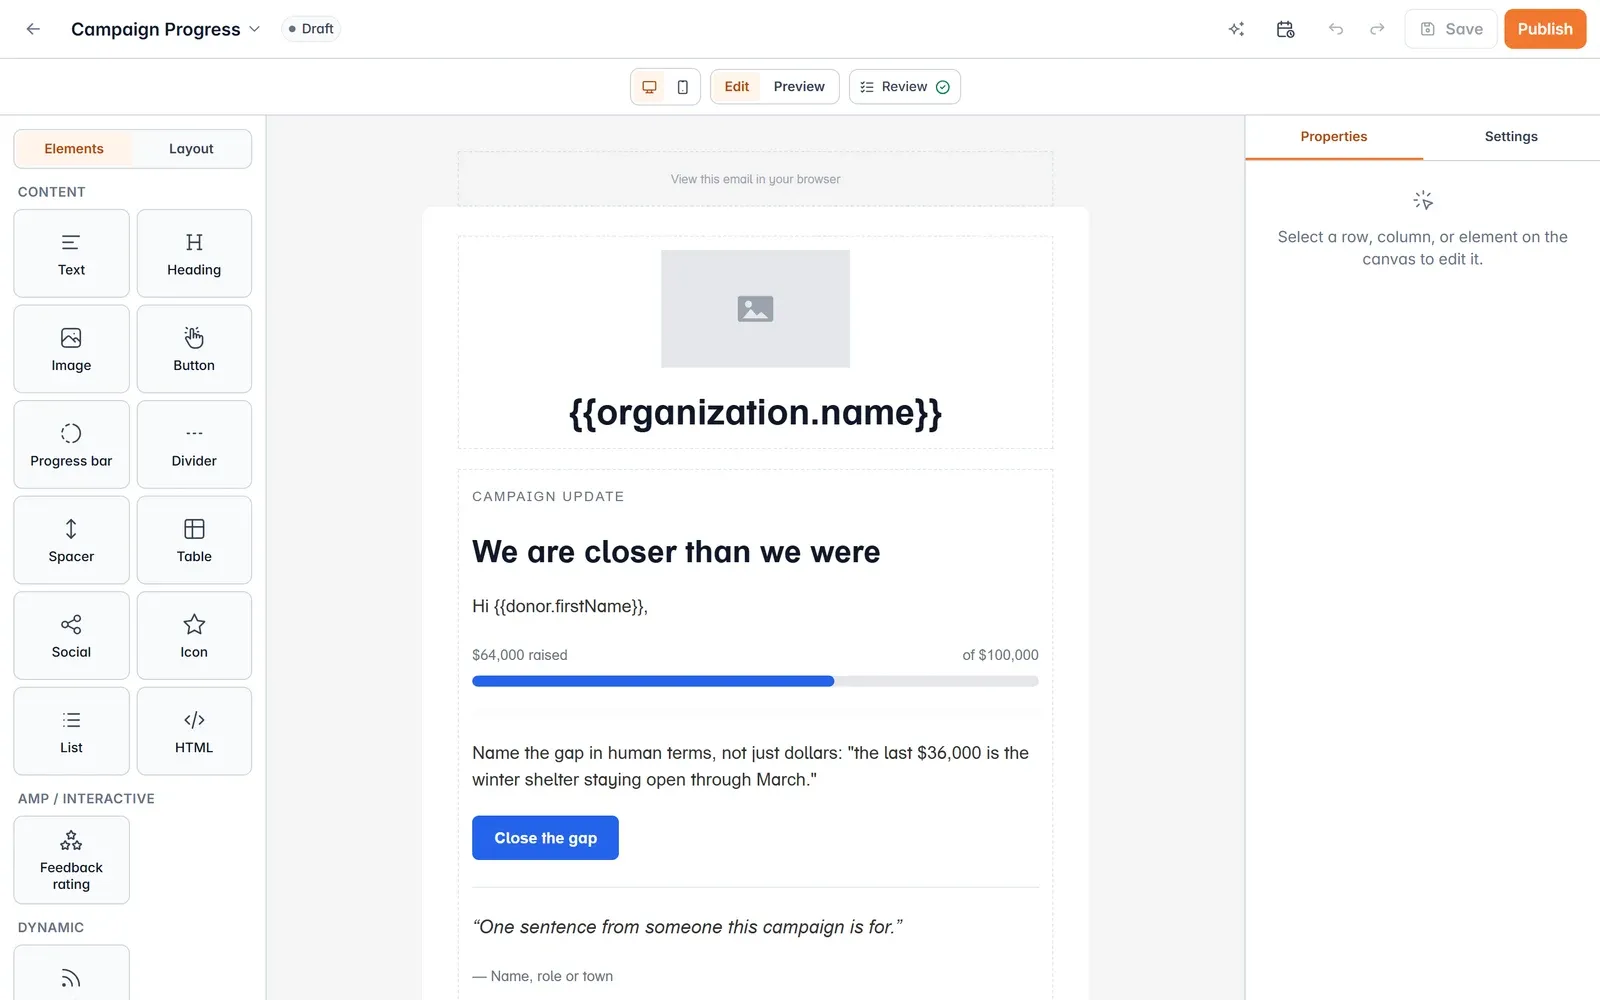Add an Image element
This screenshot has height=1000, width=1600.
pos(71,349)
